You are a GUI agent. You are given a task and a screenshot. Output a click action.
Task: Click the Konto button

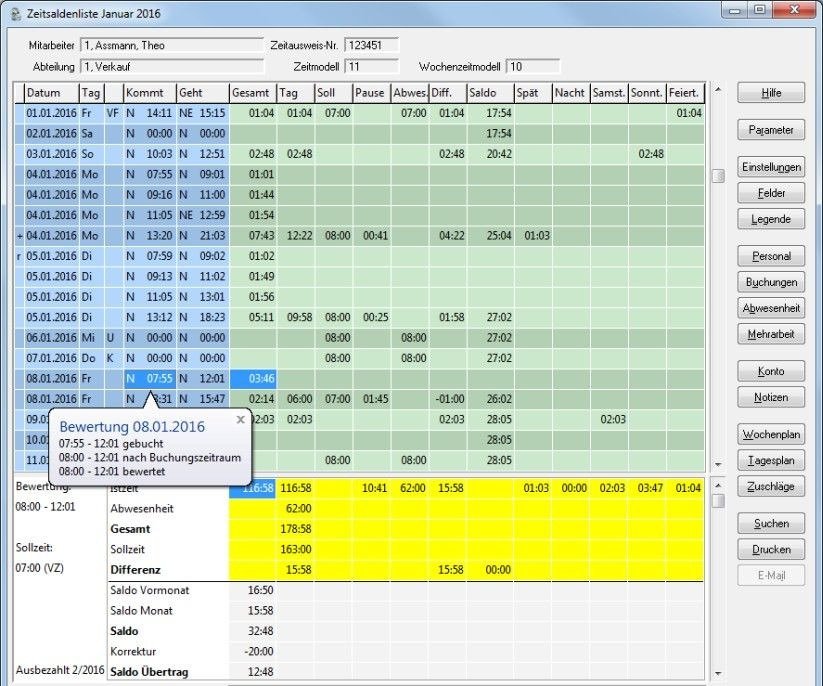[x=771, y=371]
